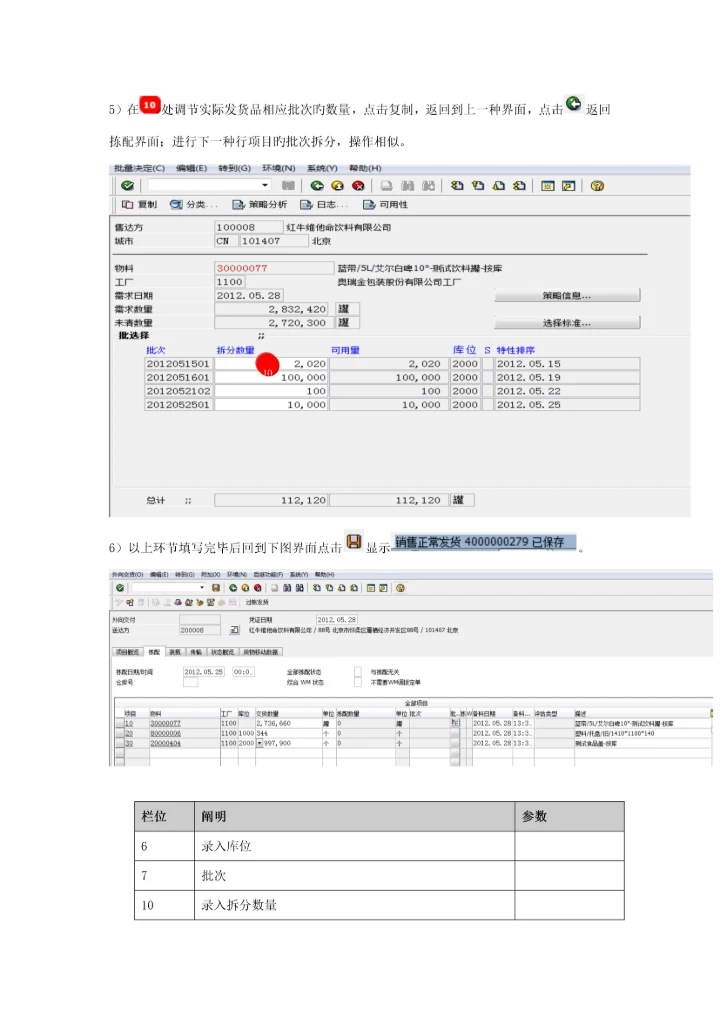
Task: Click the 复制 (Copy) toolbar button
Action: tap(139, 205)
